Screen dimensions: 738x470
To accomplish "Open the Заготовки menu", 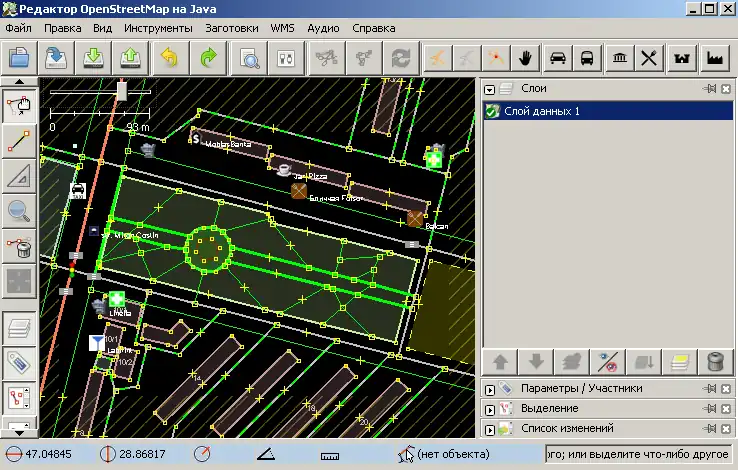I will point(233,28).
